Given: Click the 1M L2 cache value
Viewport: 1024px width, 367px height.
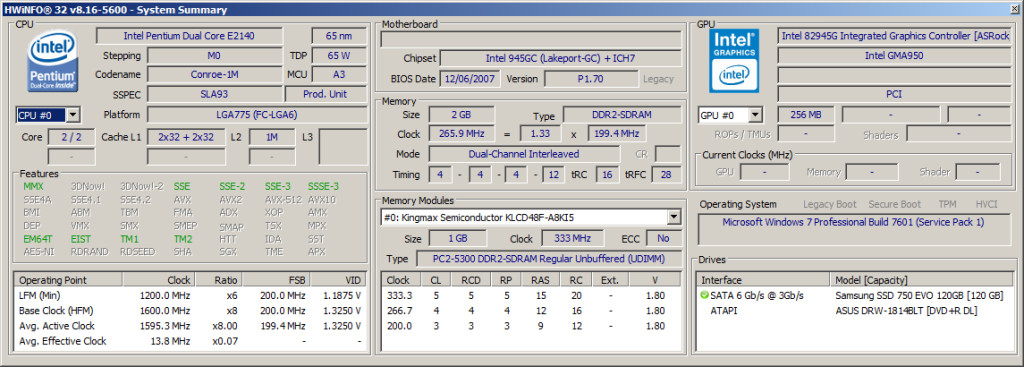Looking at the screenshot, I should pyautogui.click(x=272, y=137).
